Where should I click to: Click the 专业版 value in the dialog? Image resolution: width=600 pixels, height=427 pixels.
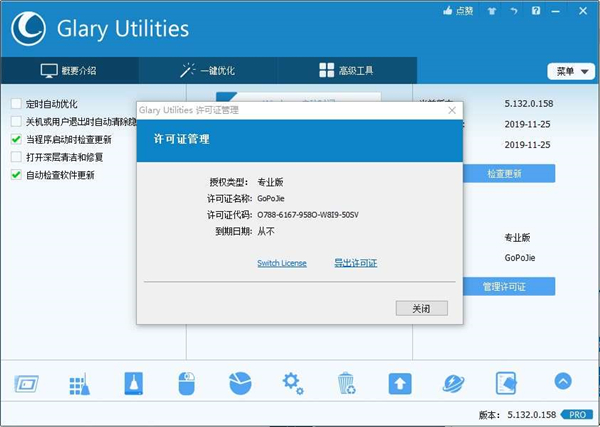[x=270, y=182]
